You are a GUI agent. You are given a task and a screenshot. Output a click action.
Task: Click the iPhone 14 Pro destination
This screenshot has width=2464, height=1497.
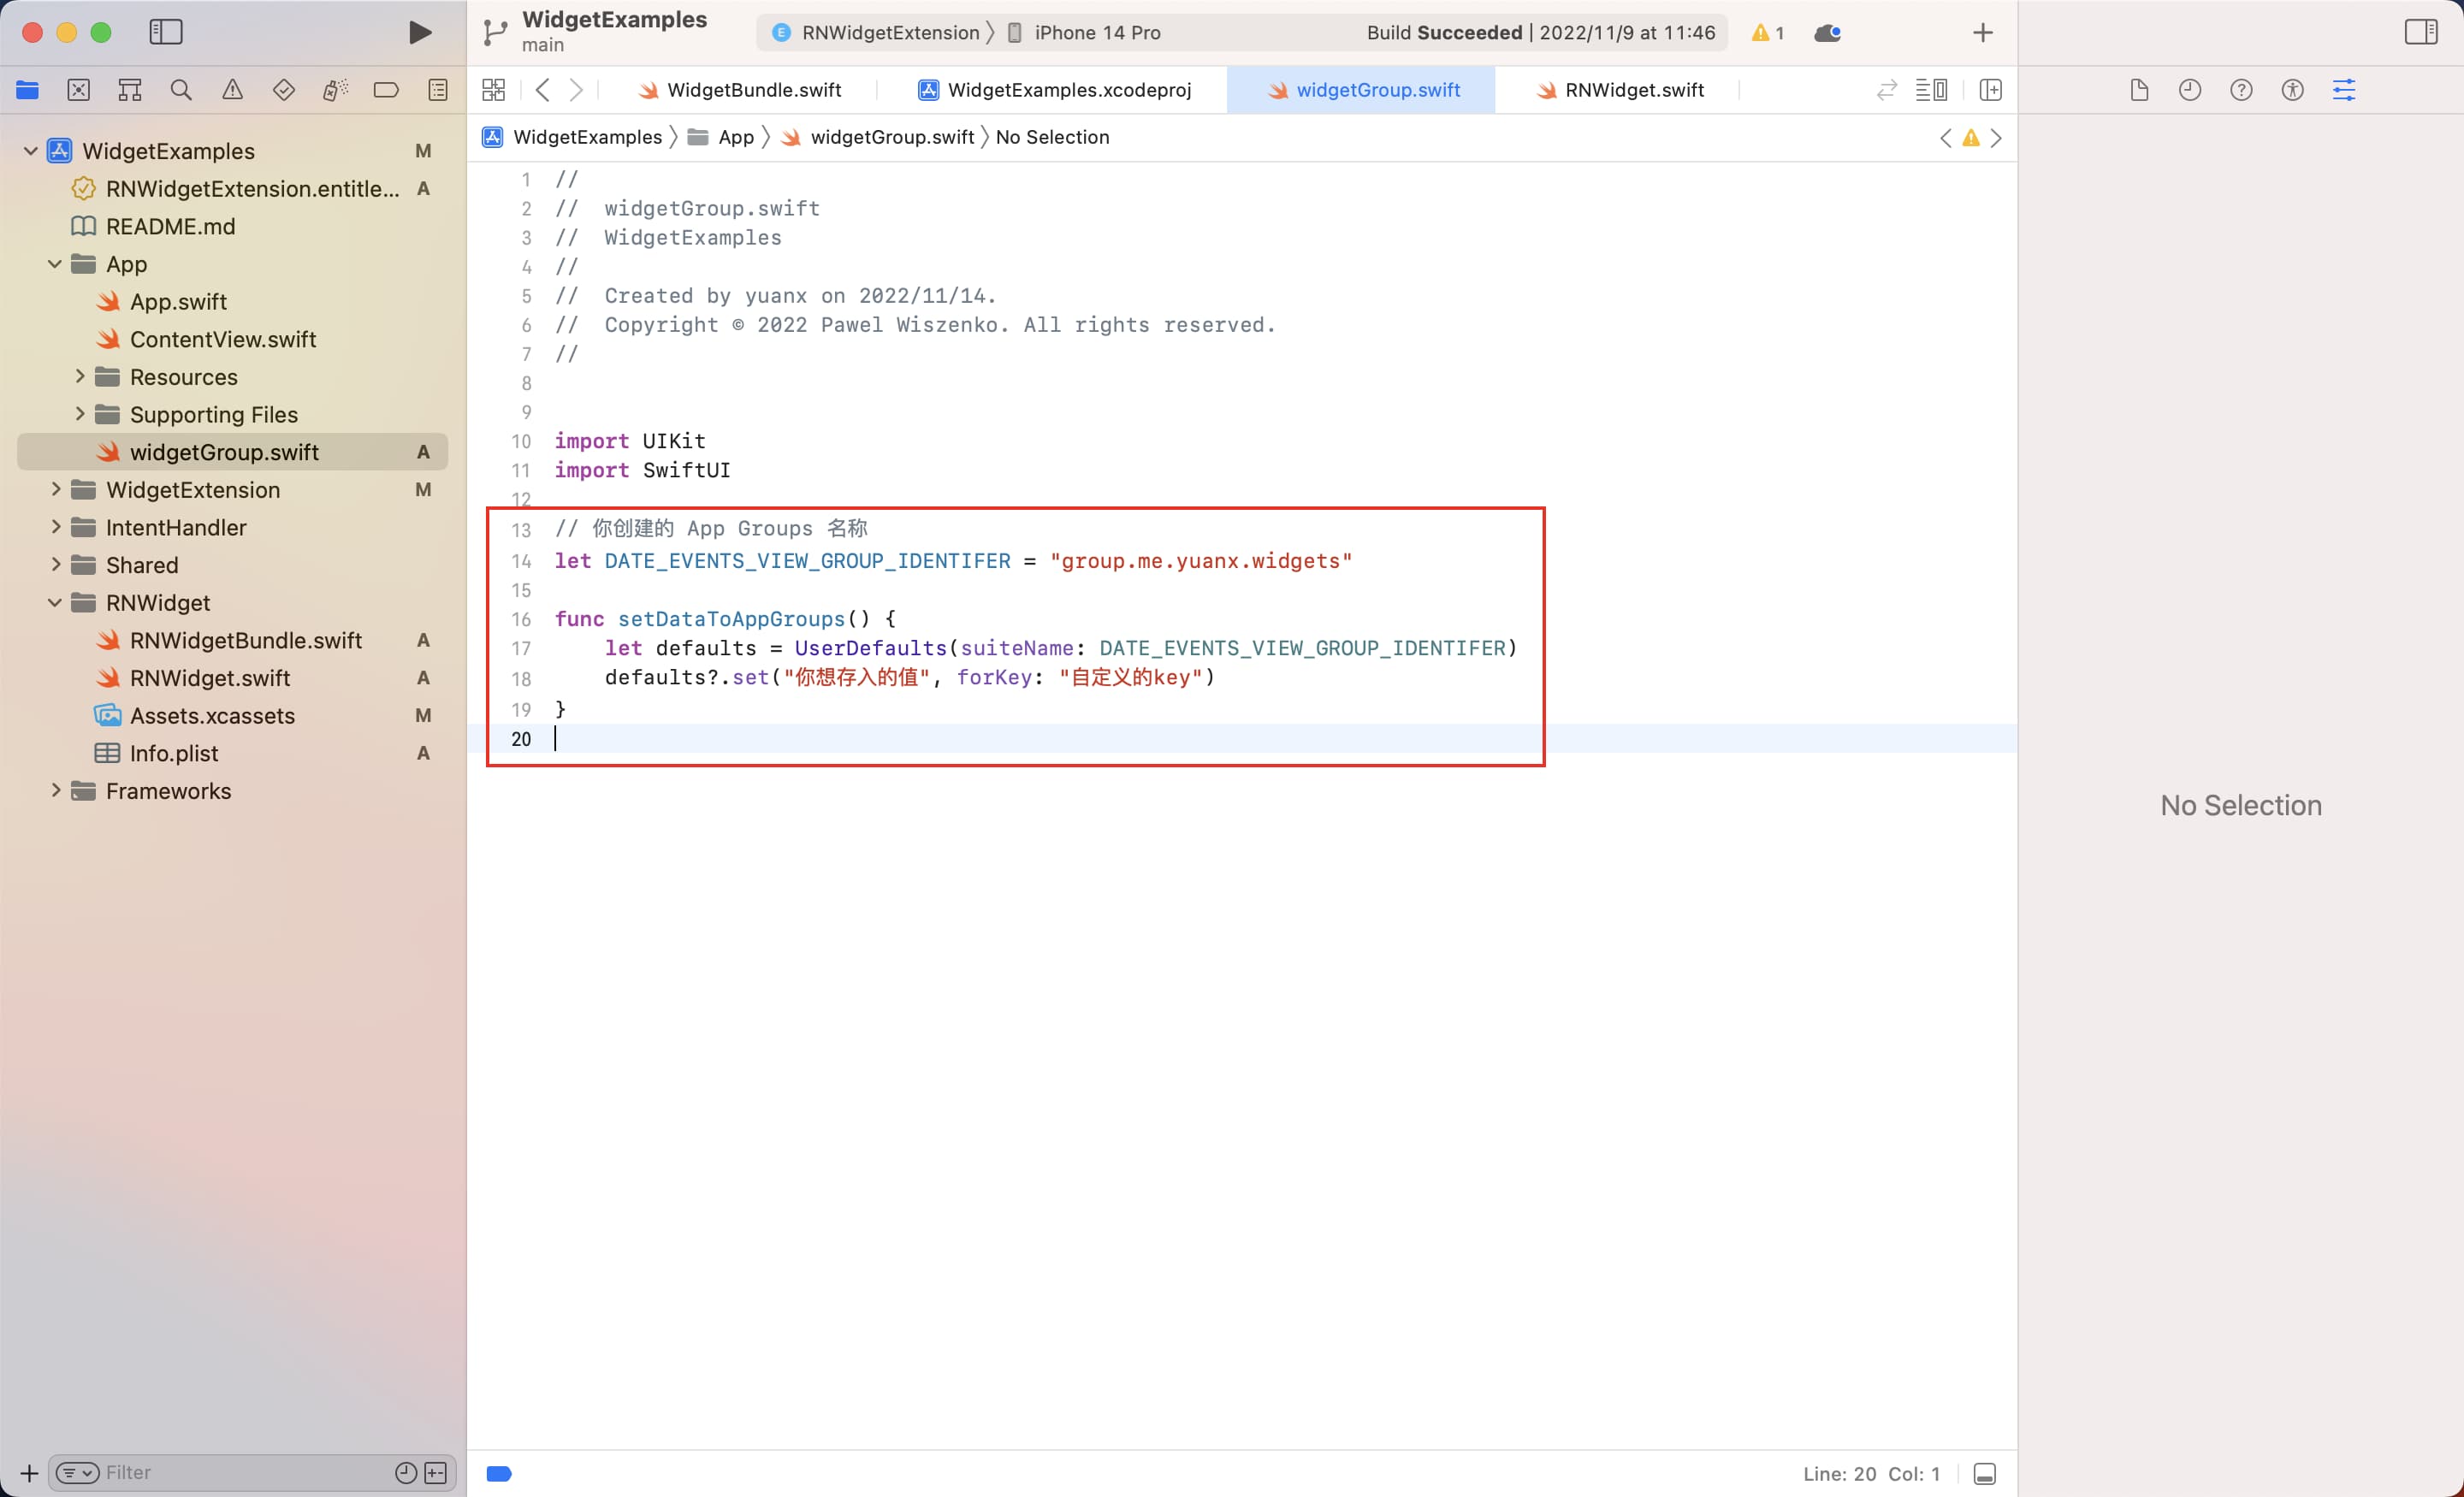[1096, 33]
